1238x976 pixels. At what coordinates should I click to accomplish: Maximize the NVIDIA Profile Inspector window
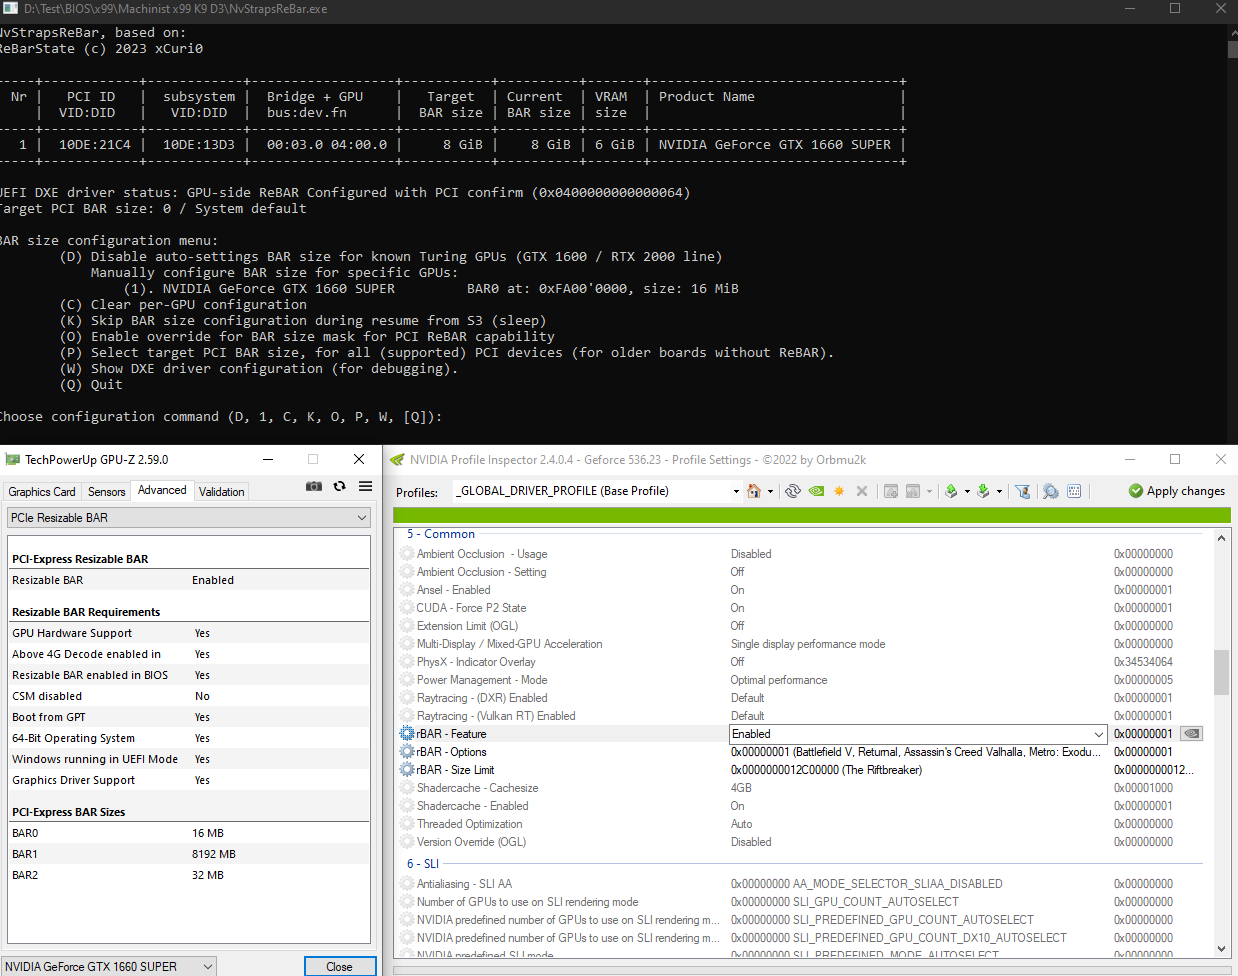(x=1175, y=459)
